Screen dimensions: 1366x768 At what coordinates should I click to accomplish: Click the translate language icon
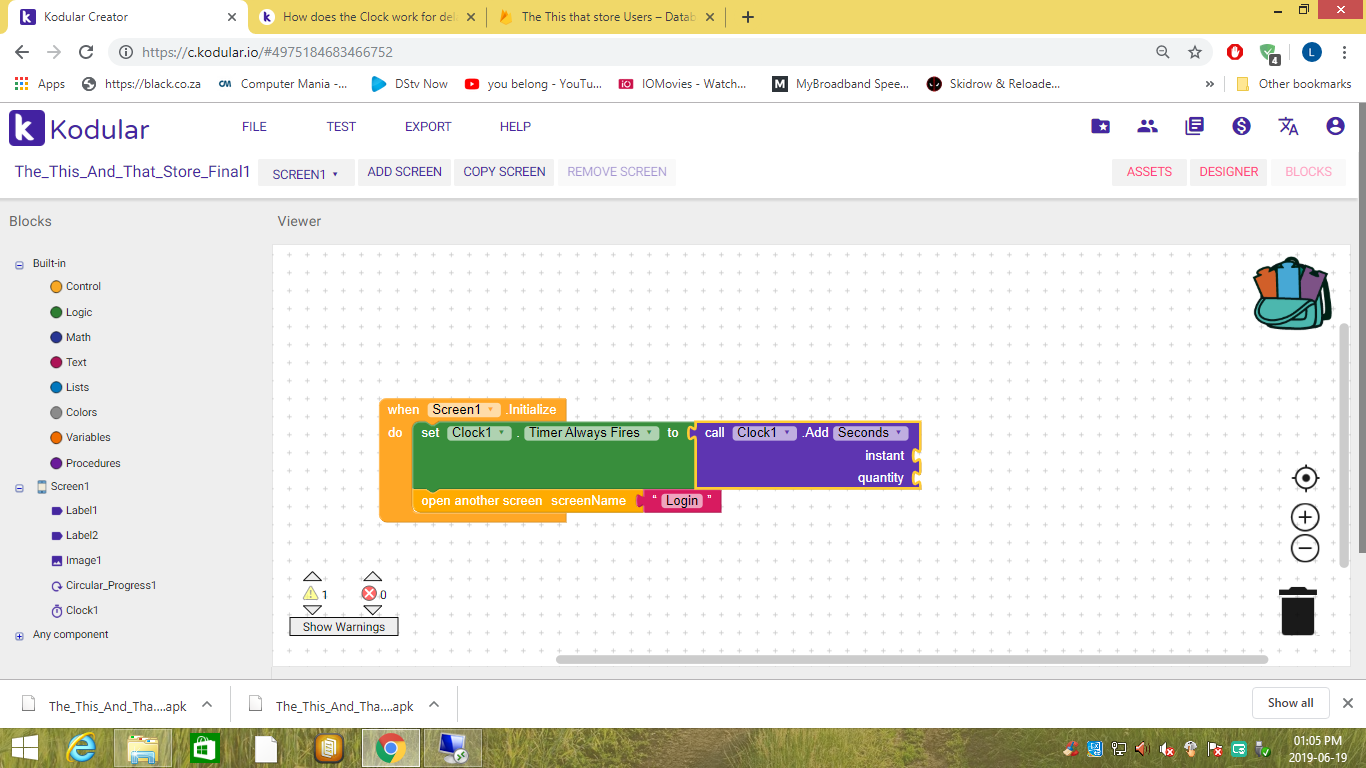pyautogui.click(x=1288, y=126)
